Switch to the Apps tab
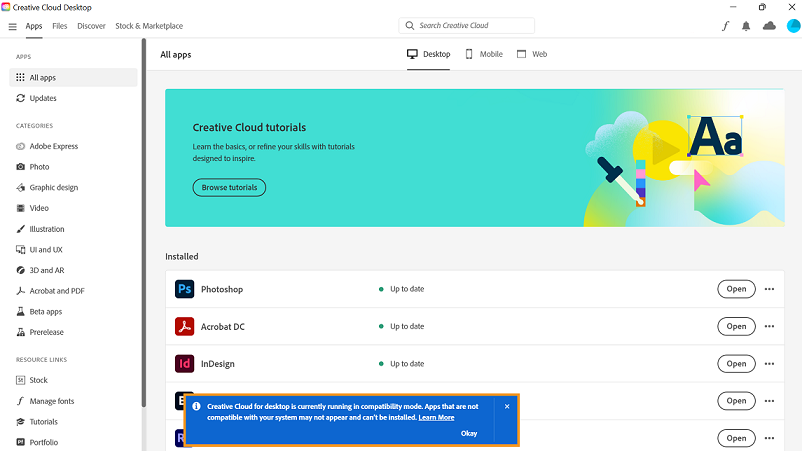Viewport: 802px width, 451px height. point(34,26)
